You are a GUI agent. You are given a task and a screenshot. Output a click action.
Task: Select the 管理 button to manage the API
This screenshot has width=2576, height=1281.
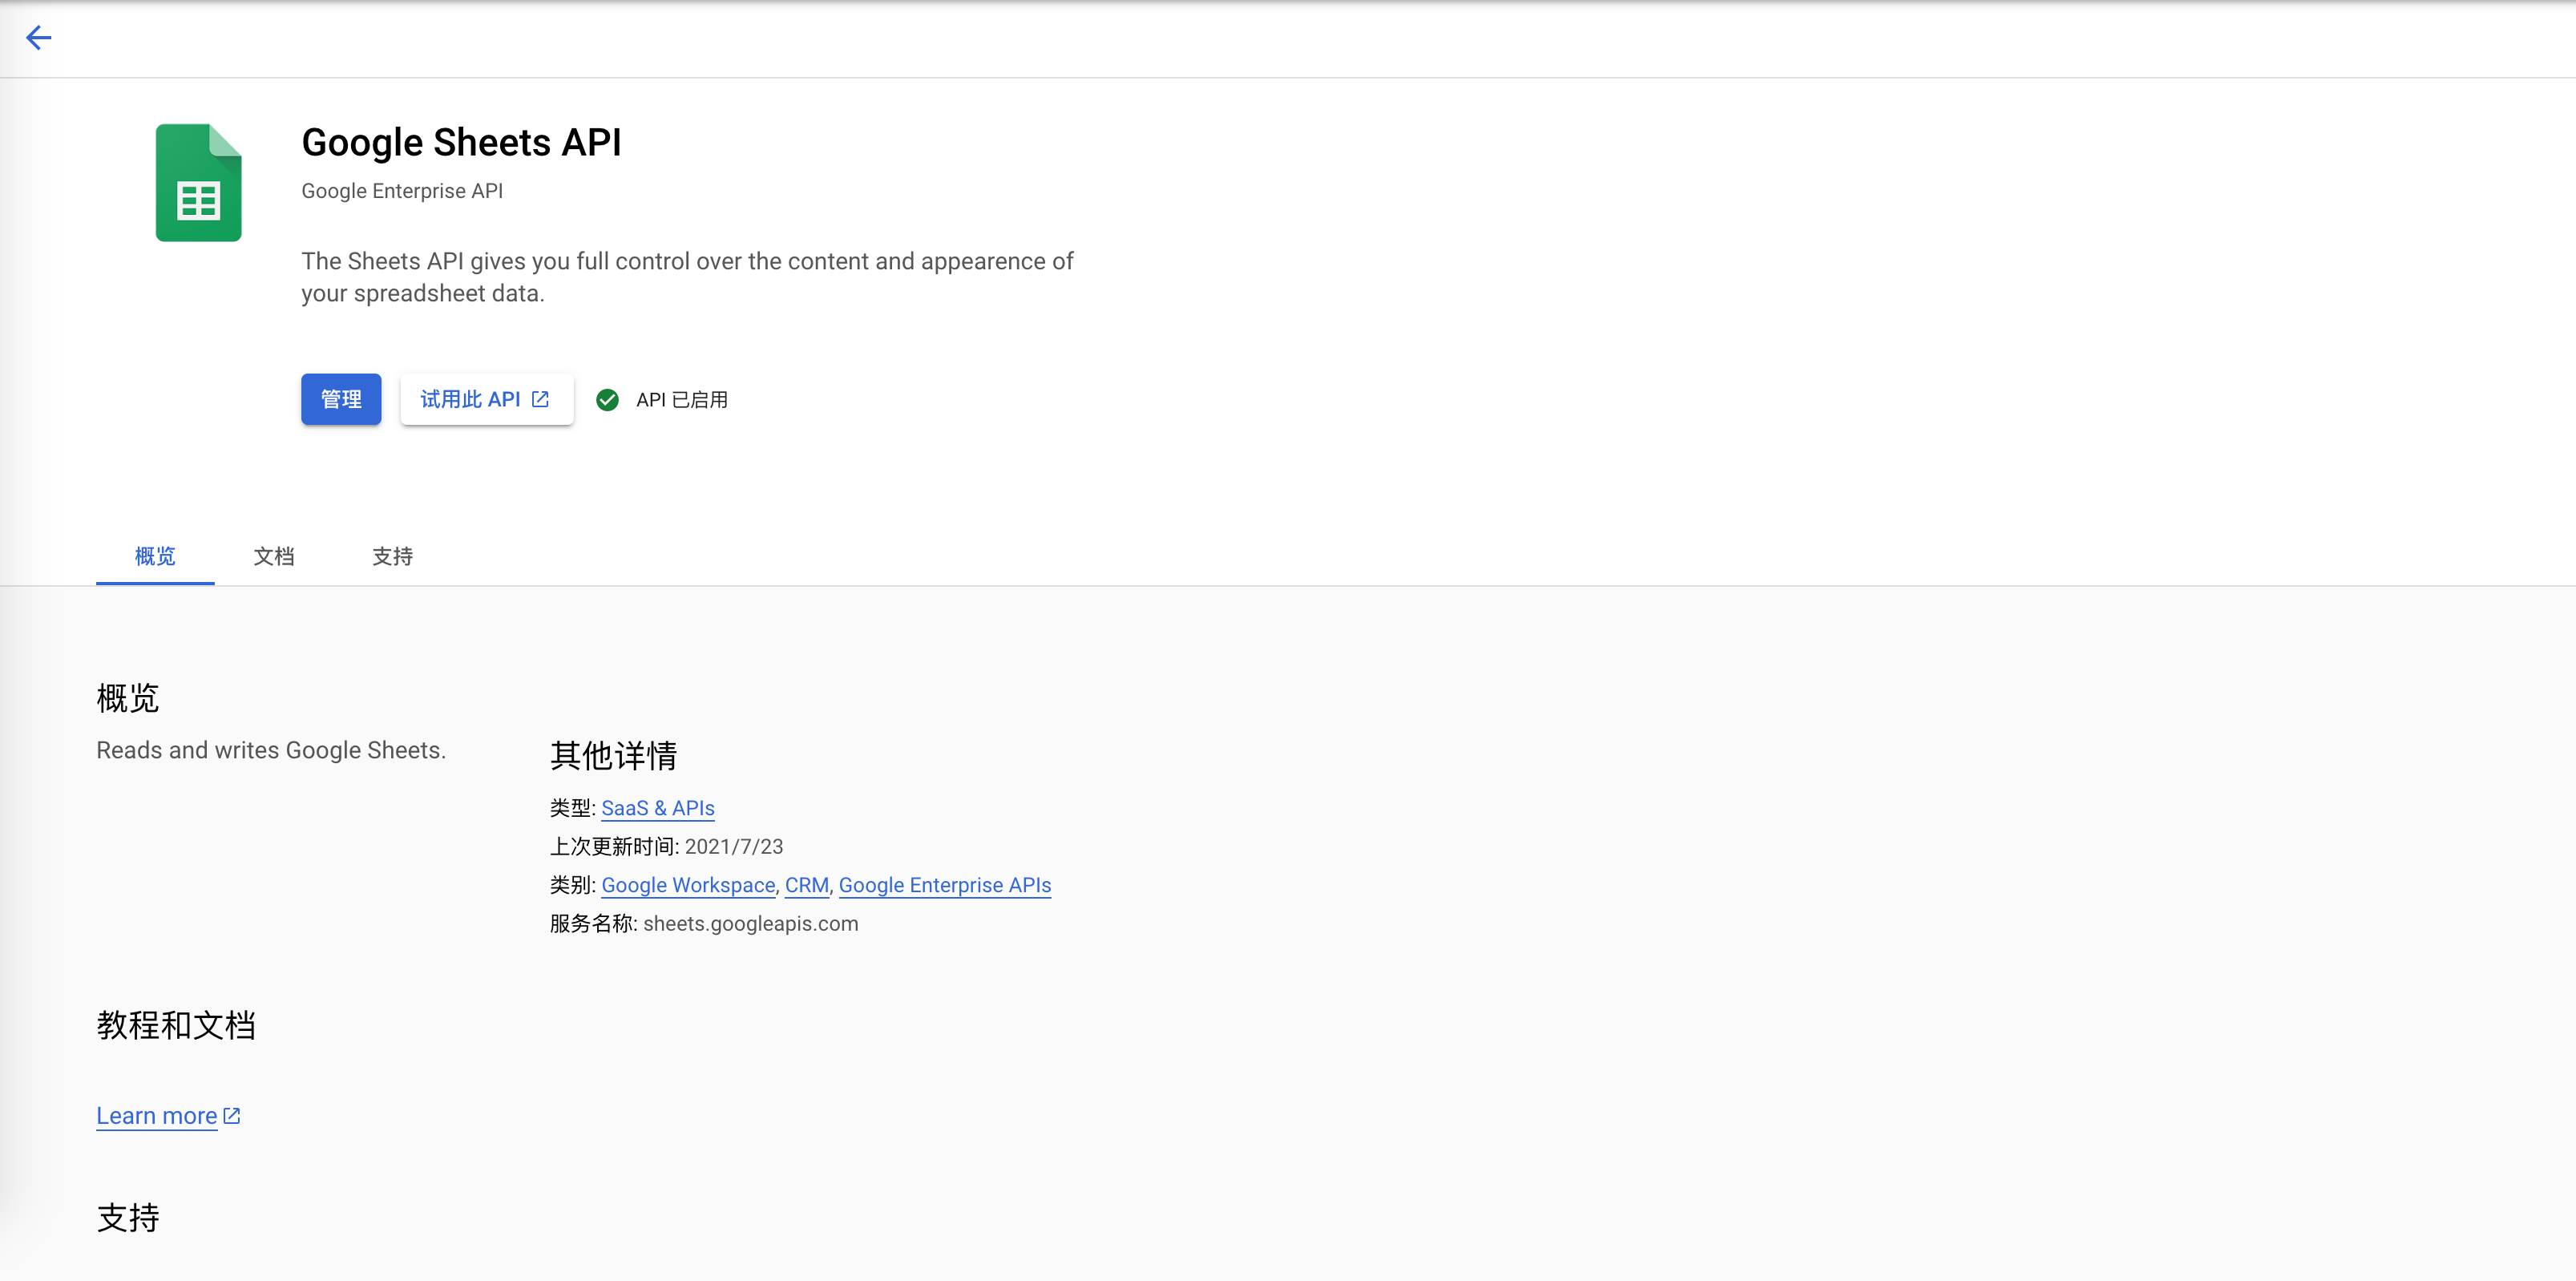click(x=341, y=399)
